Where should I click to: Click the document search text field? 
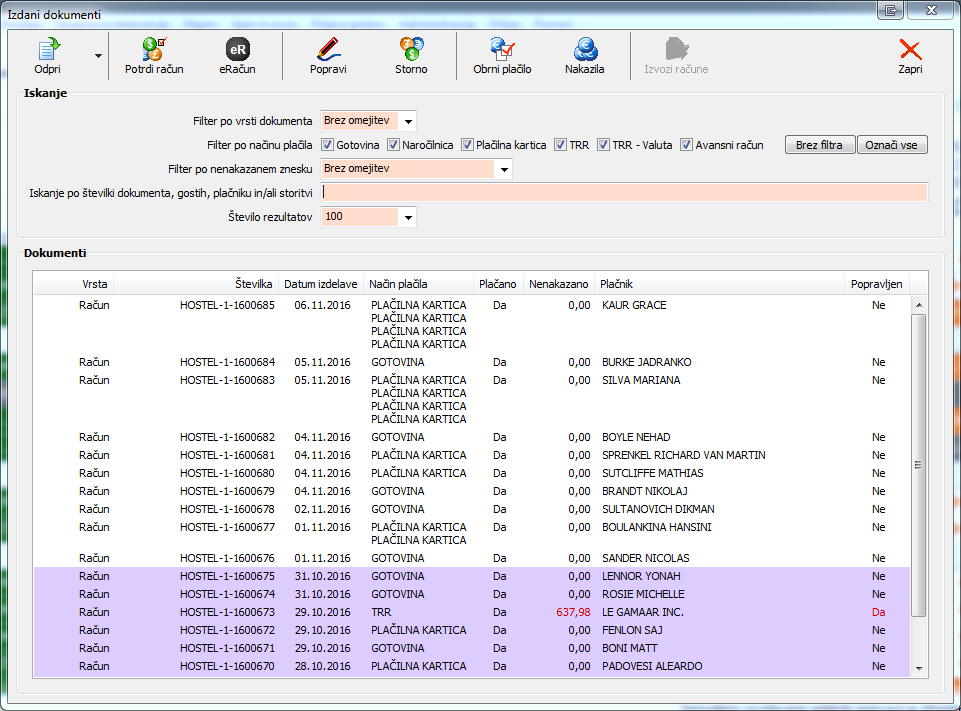point(624,193)
